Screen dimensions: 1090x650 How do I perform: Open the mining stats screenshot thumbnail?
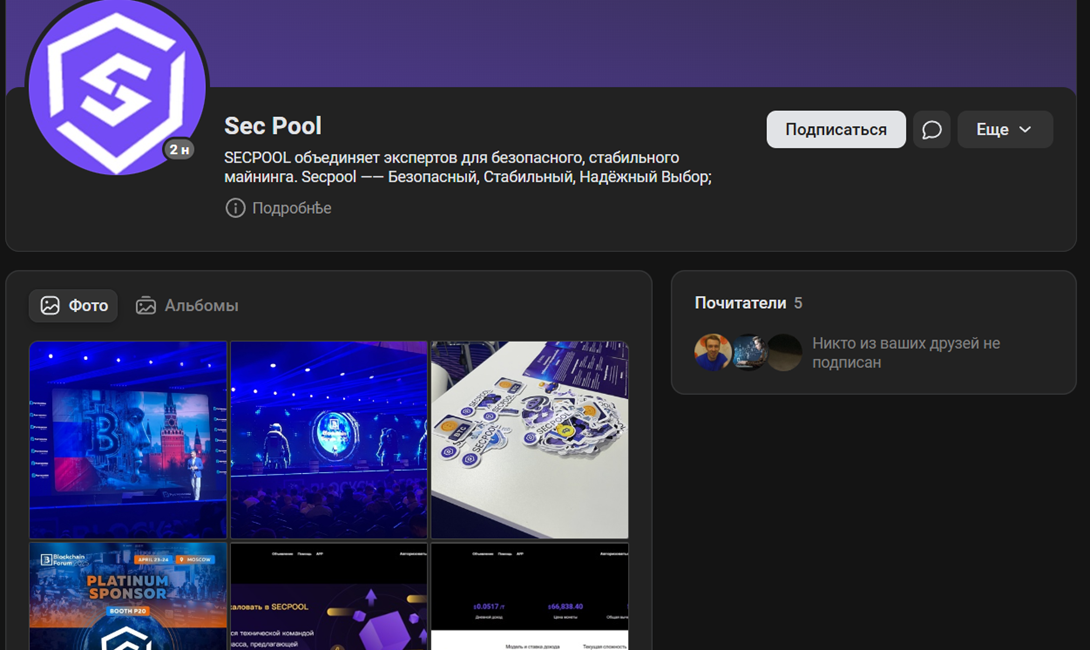529,597
